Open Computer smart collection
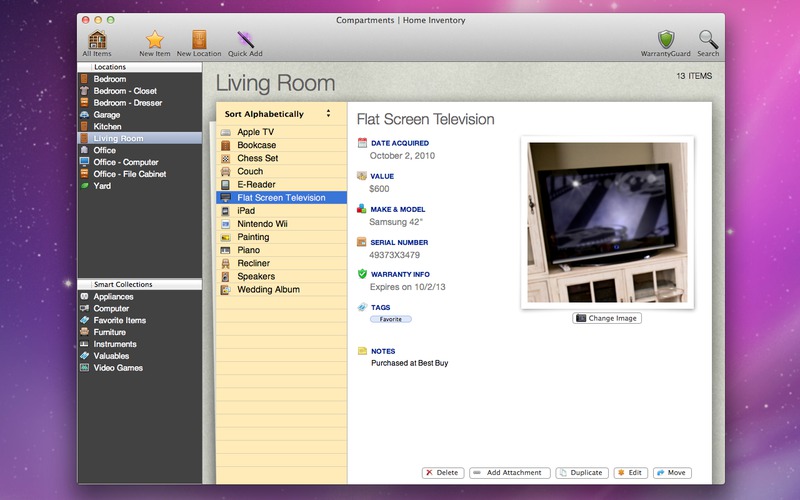This screenshot has height=500, width=800. [139, 308]
